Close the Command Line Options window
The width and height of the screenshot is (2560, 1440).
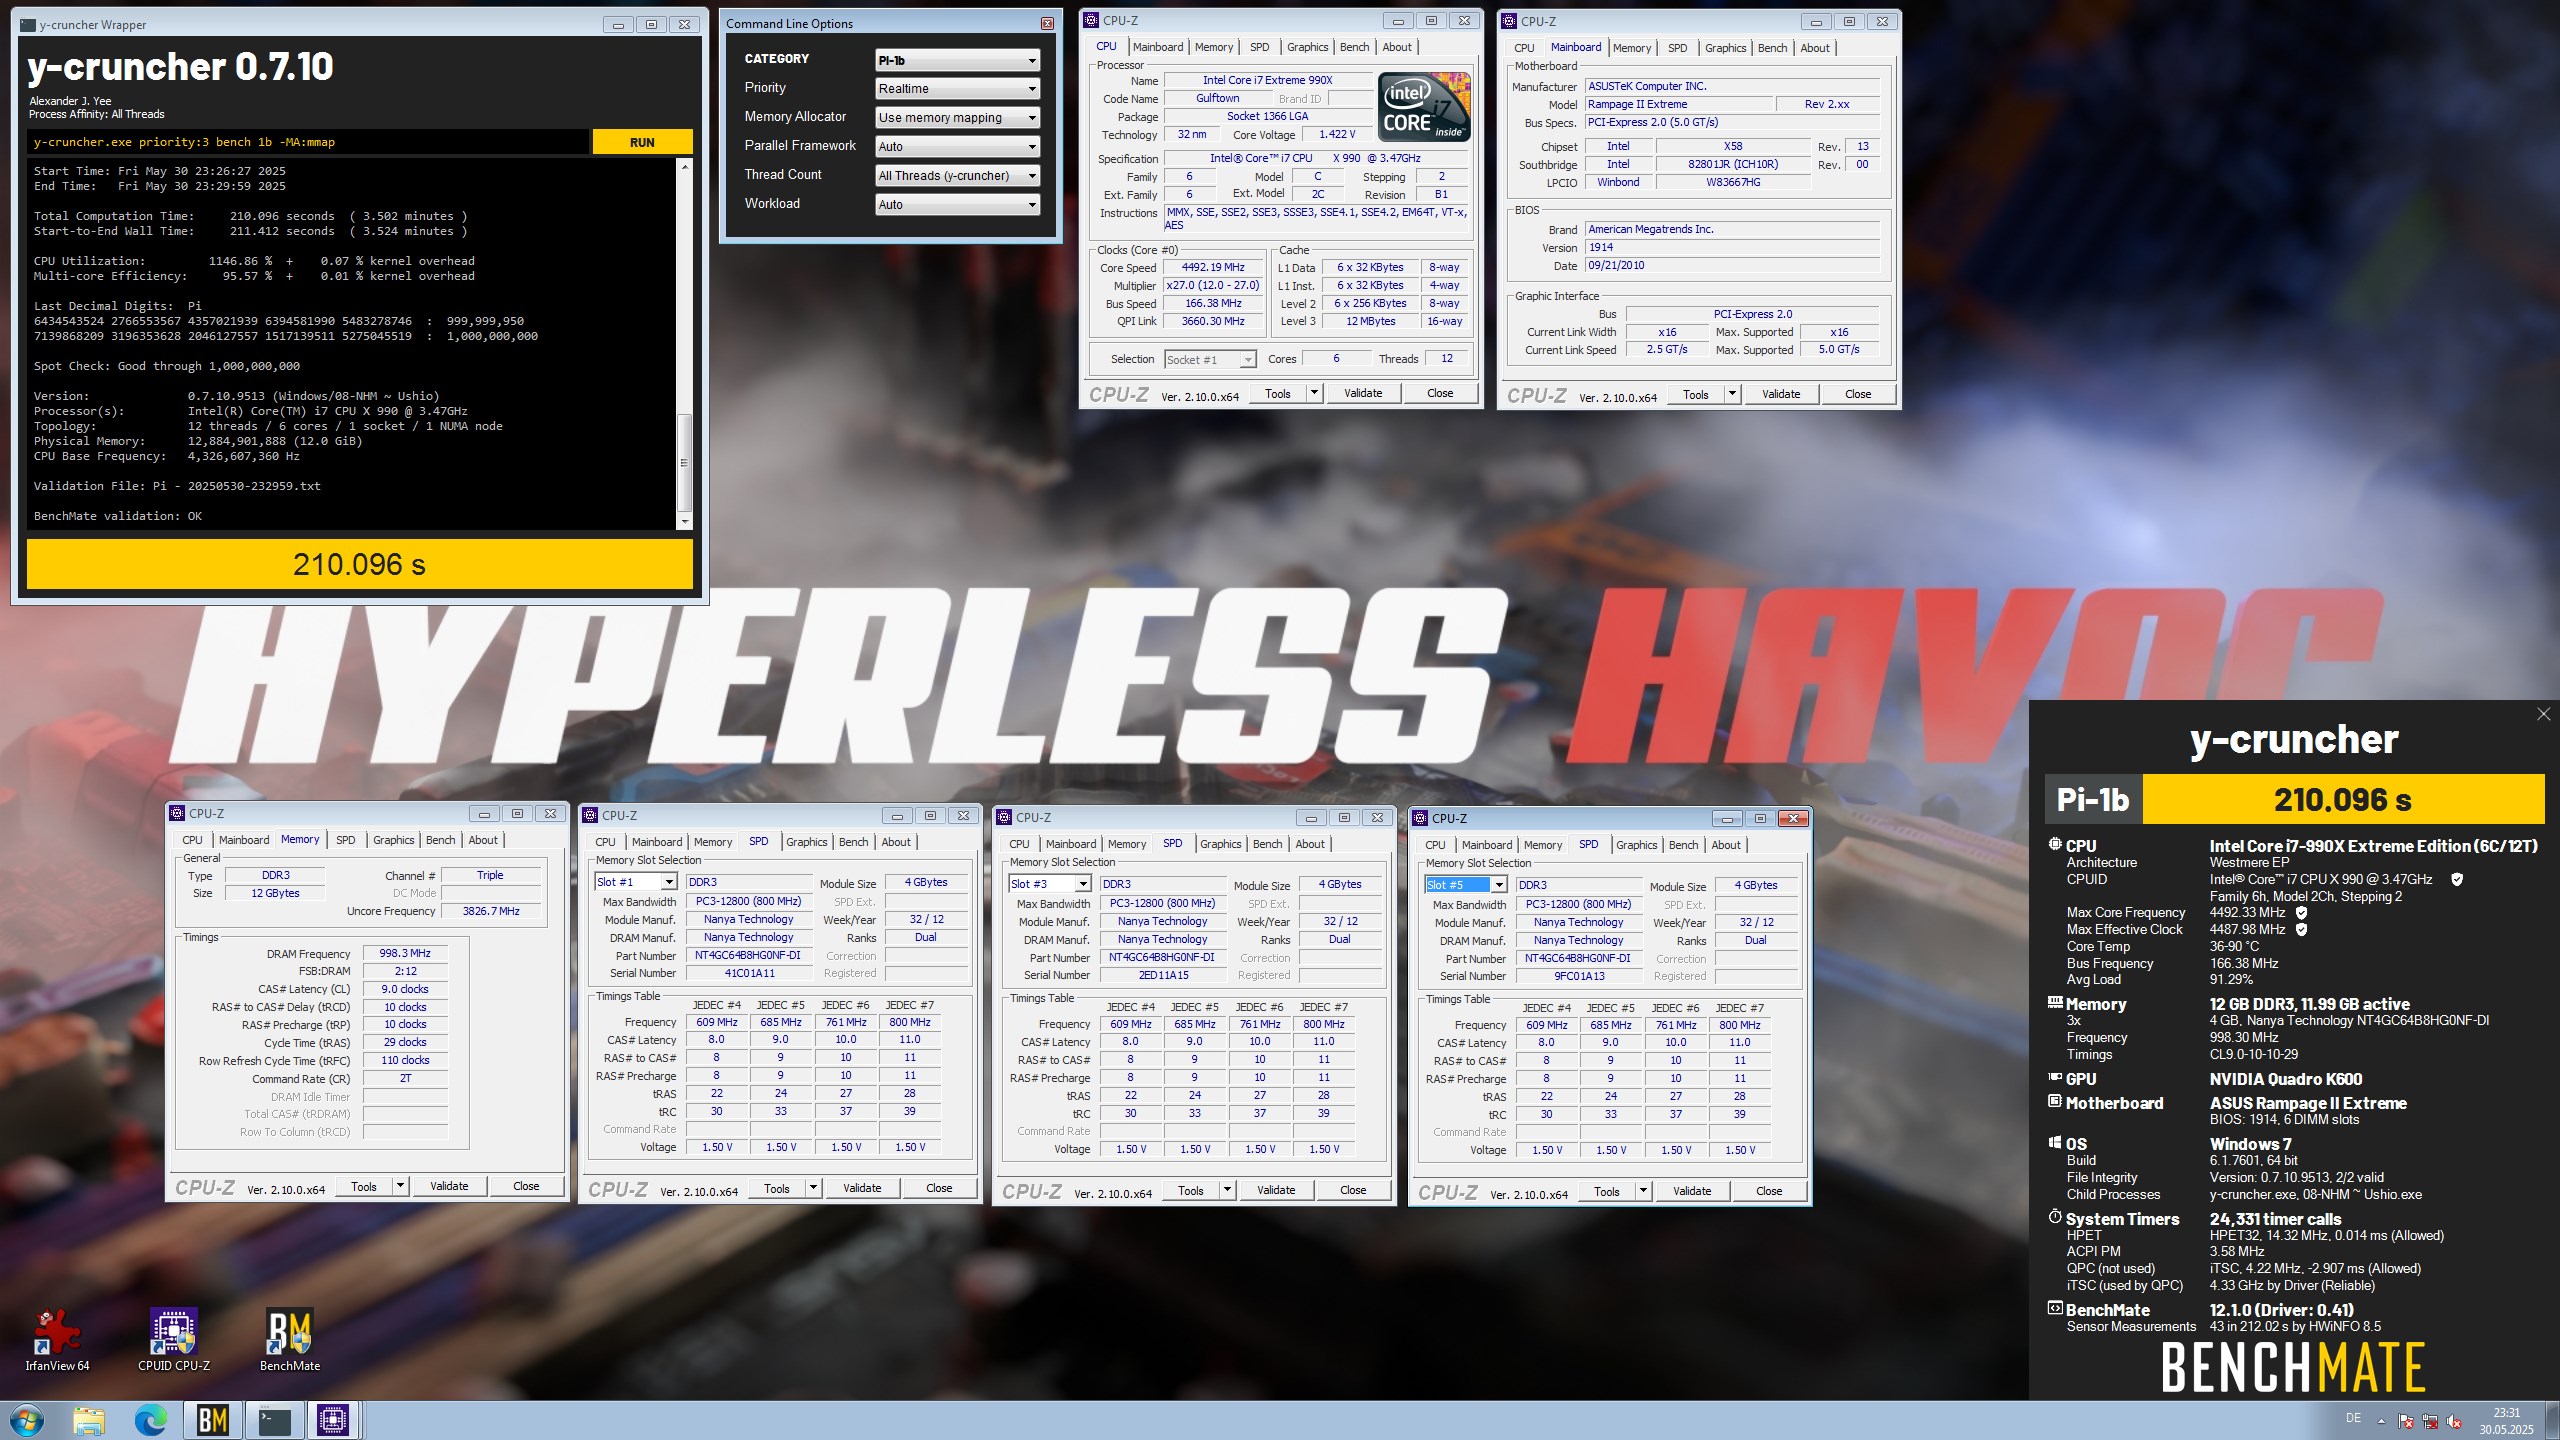tap(1047, 23)
